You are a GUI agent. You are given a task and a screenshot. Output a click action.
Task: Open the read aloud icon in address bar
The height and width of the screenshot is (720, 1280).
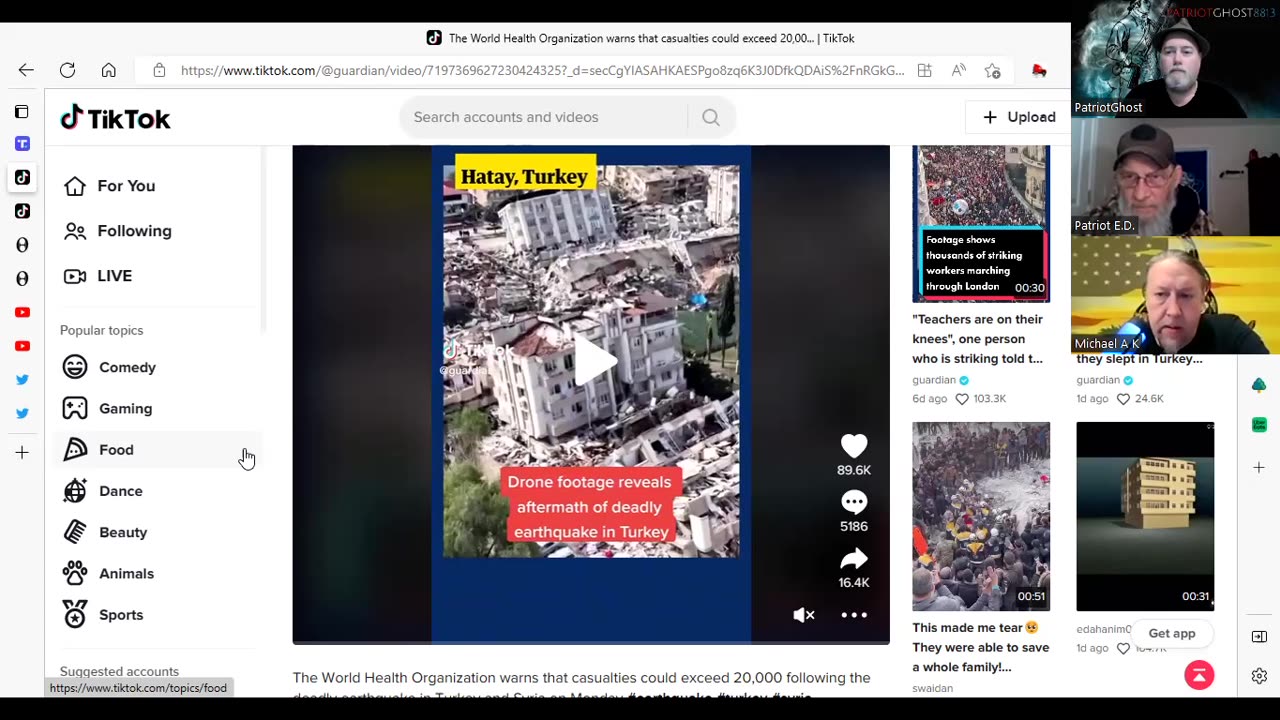tap(958, 70)
